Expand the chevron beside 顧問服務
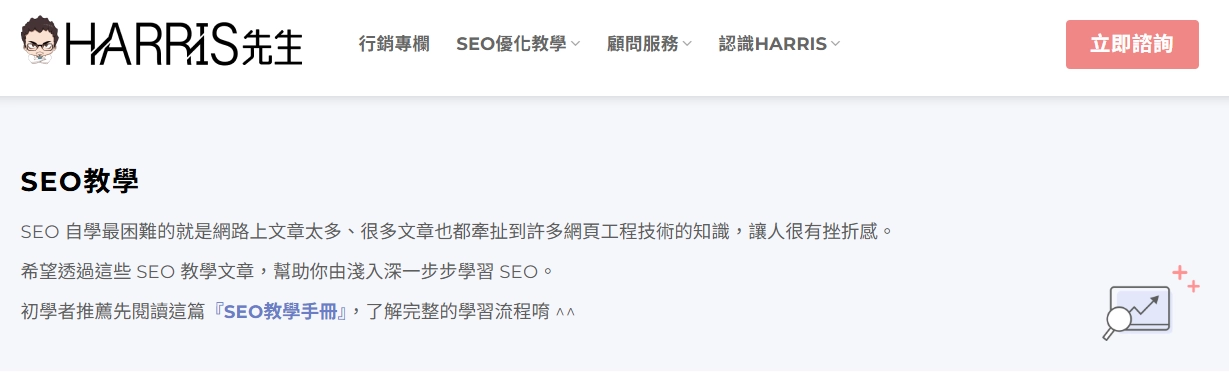 coord(687,44)
